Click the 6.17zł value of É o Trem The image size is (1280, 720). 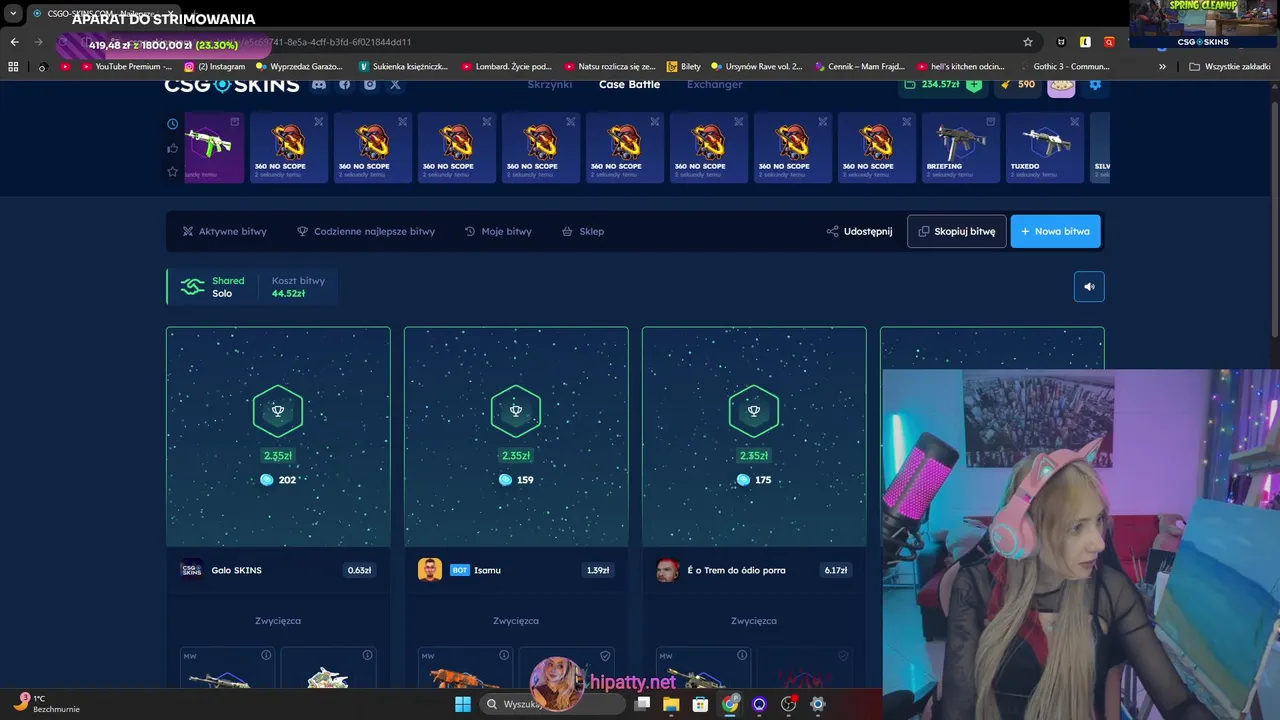[x=835, y=570]
